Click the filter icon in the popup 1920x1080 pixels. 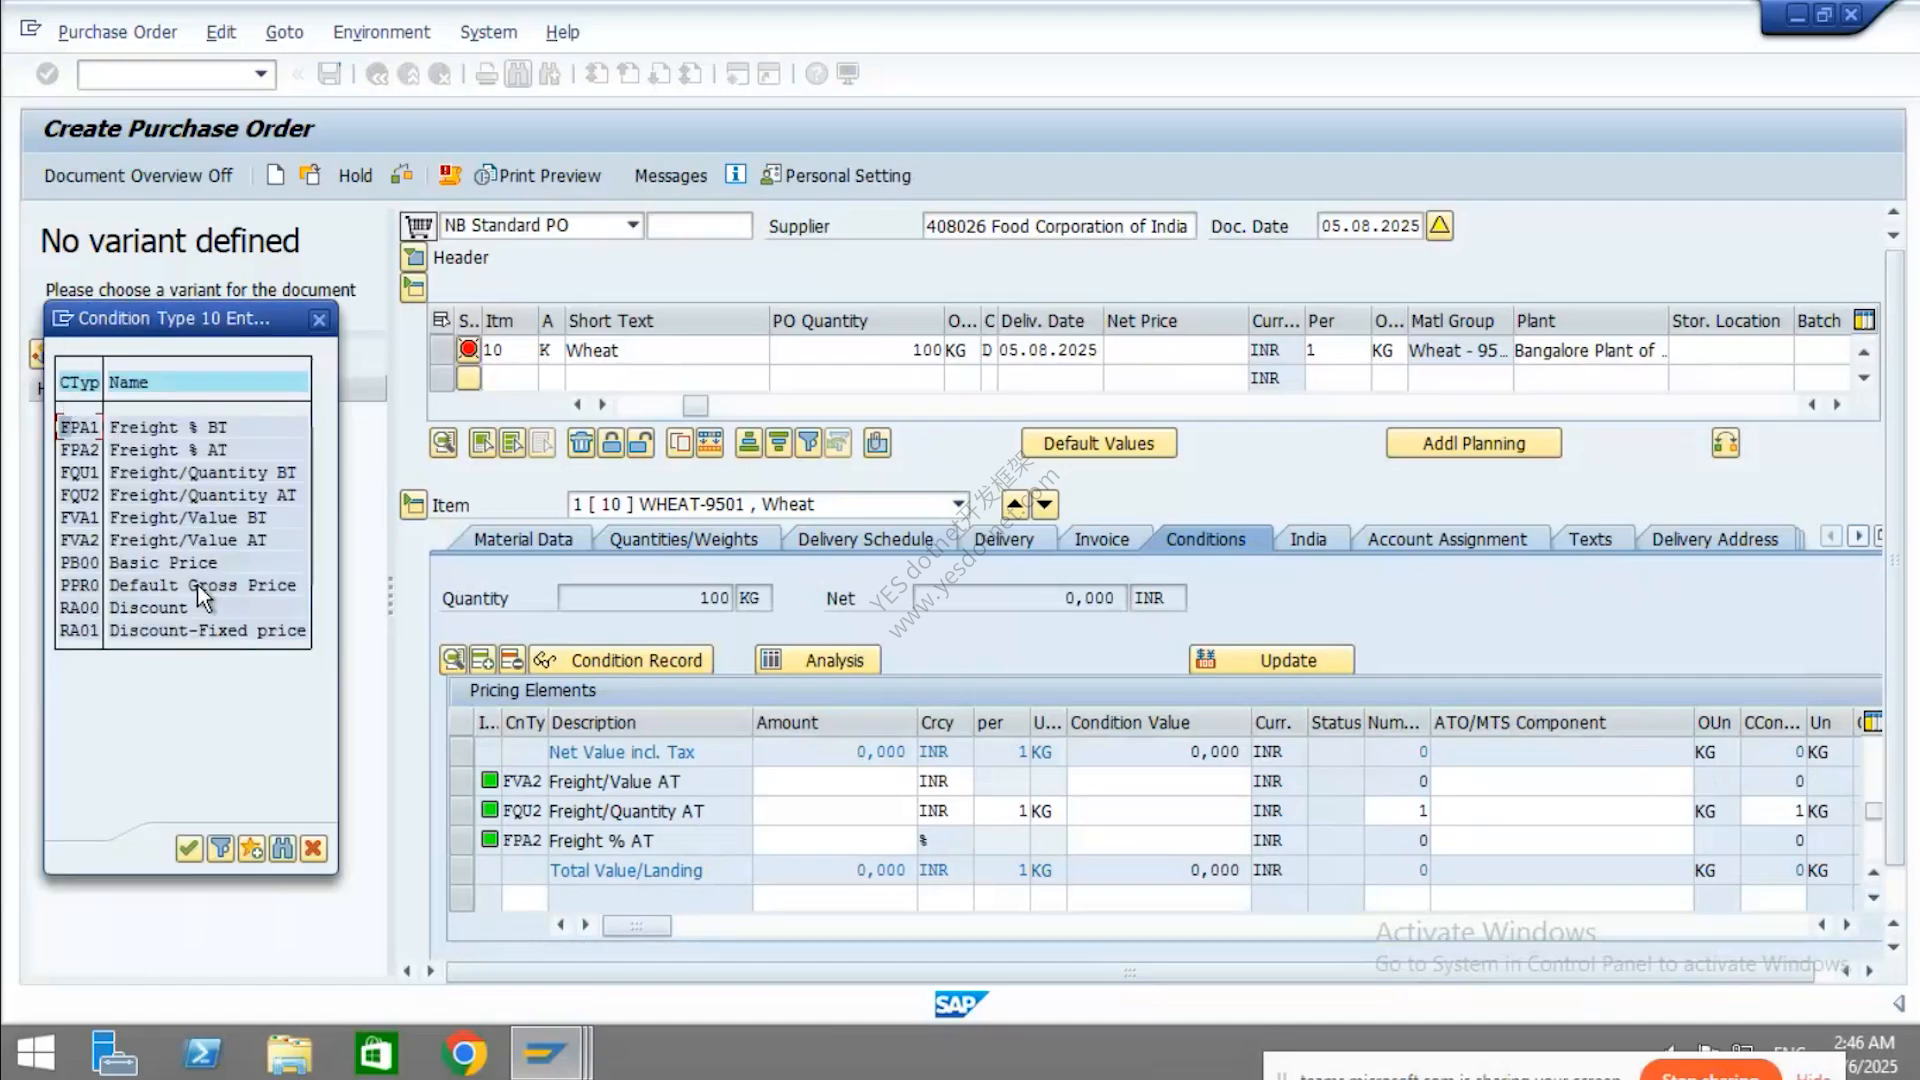point(220,849)
